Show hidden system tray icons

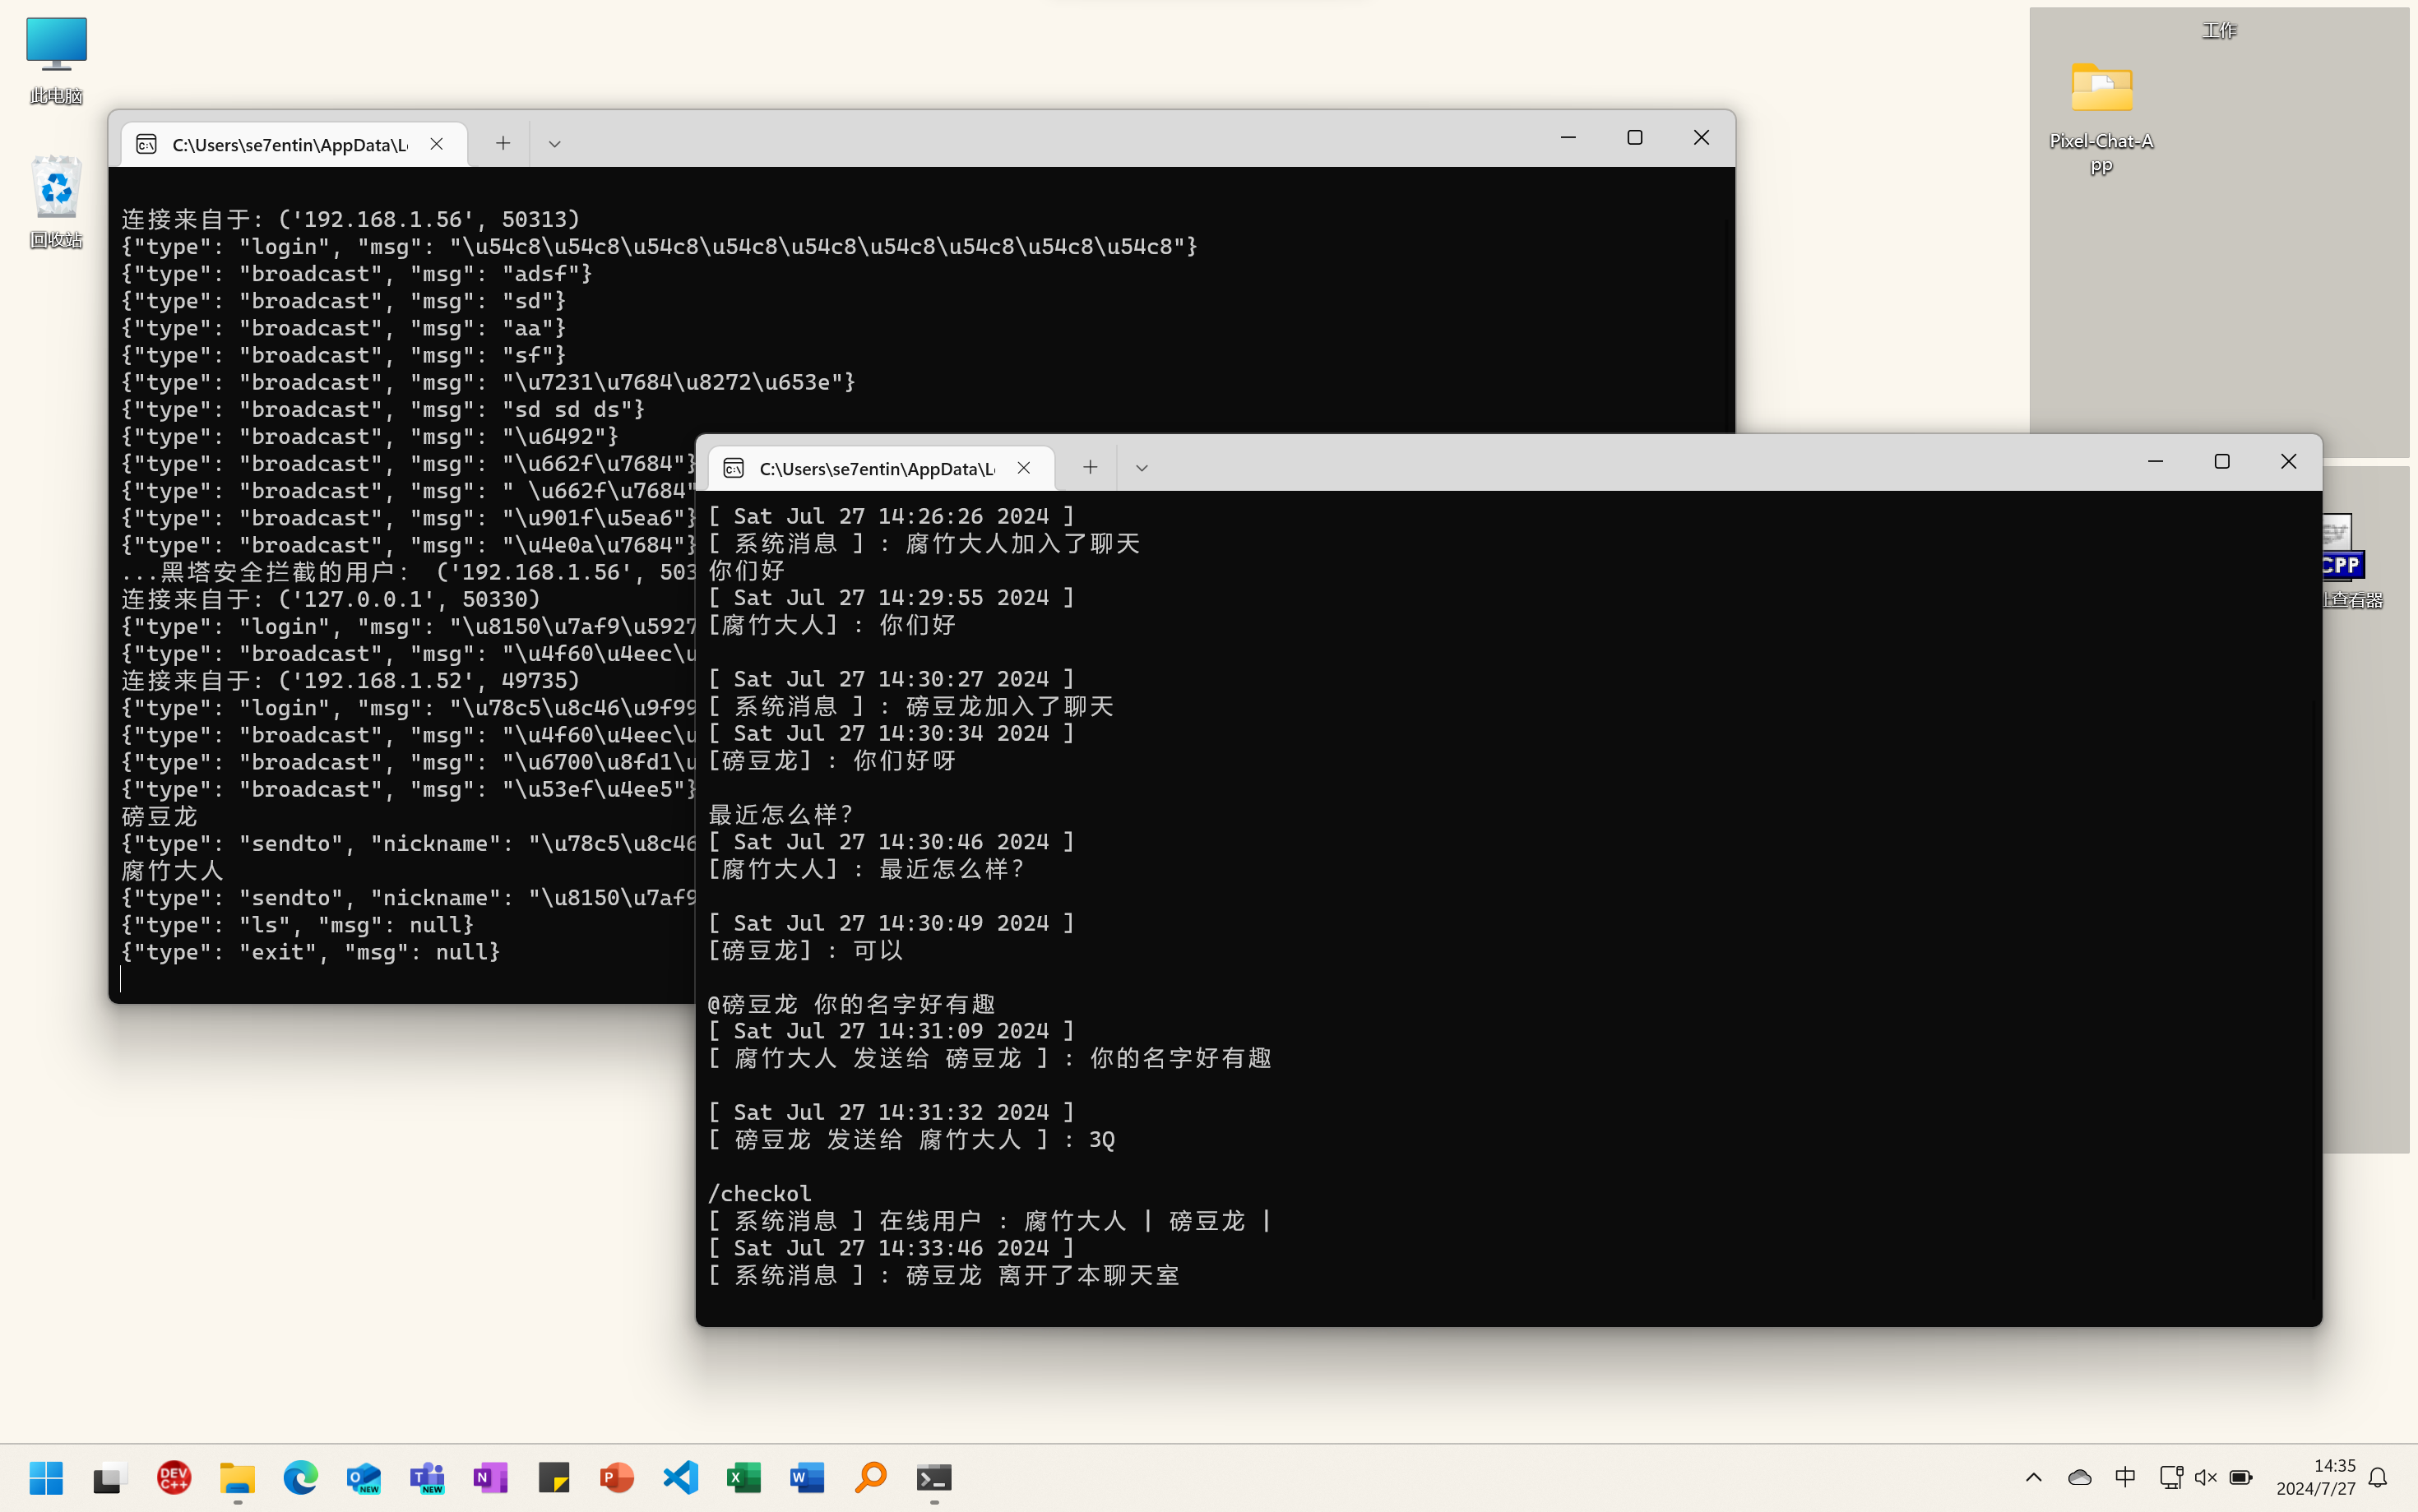2034,1477
